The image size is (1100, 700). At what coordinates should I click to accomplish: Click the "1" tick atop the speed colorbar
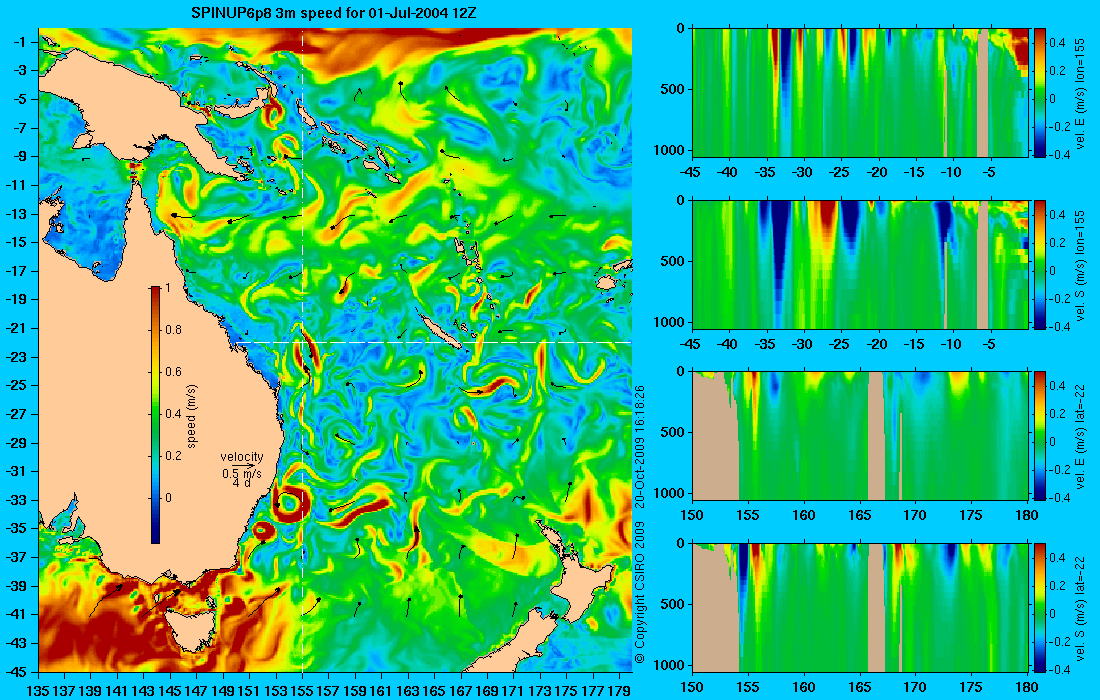168,288
